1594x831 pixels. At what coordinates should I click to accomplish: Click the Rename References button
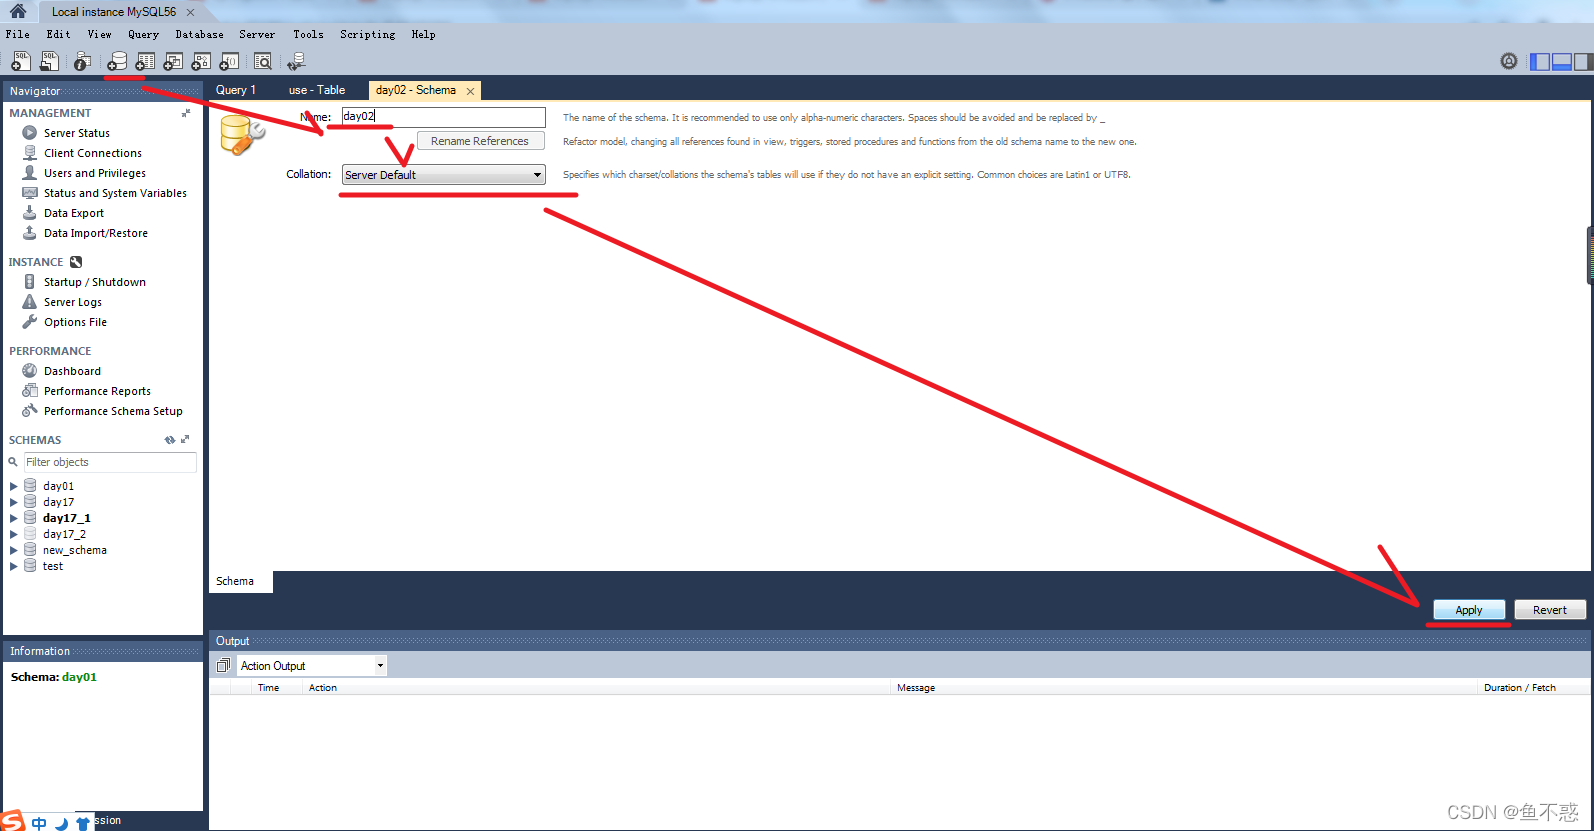pos(480,141)
